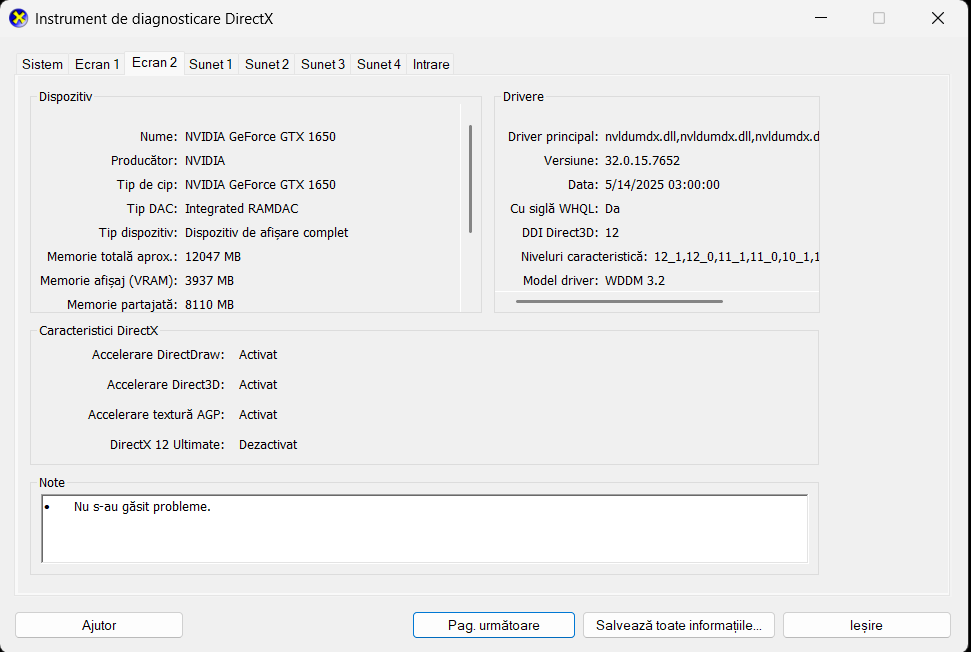
Task: Click the DirectX diagnostic tool title icon
Action: tap(19, 19)
